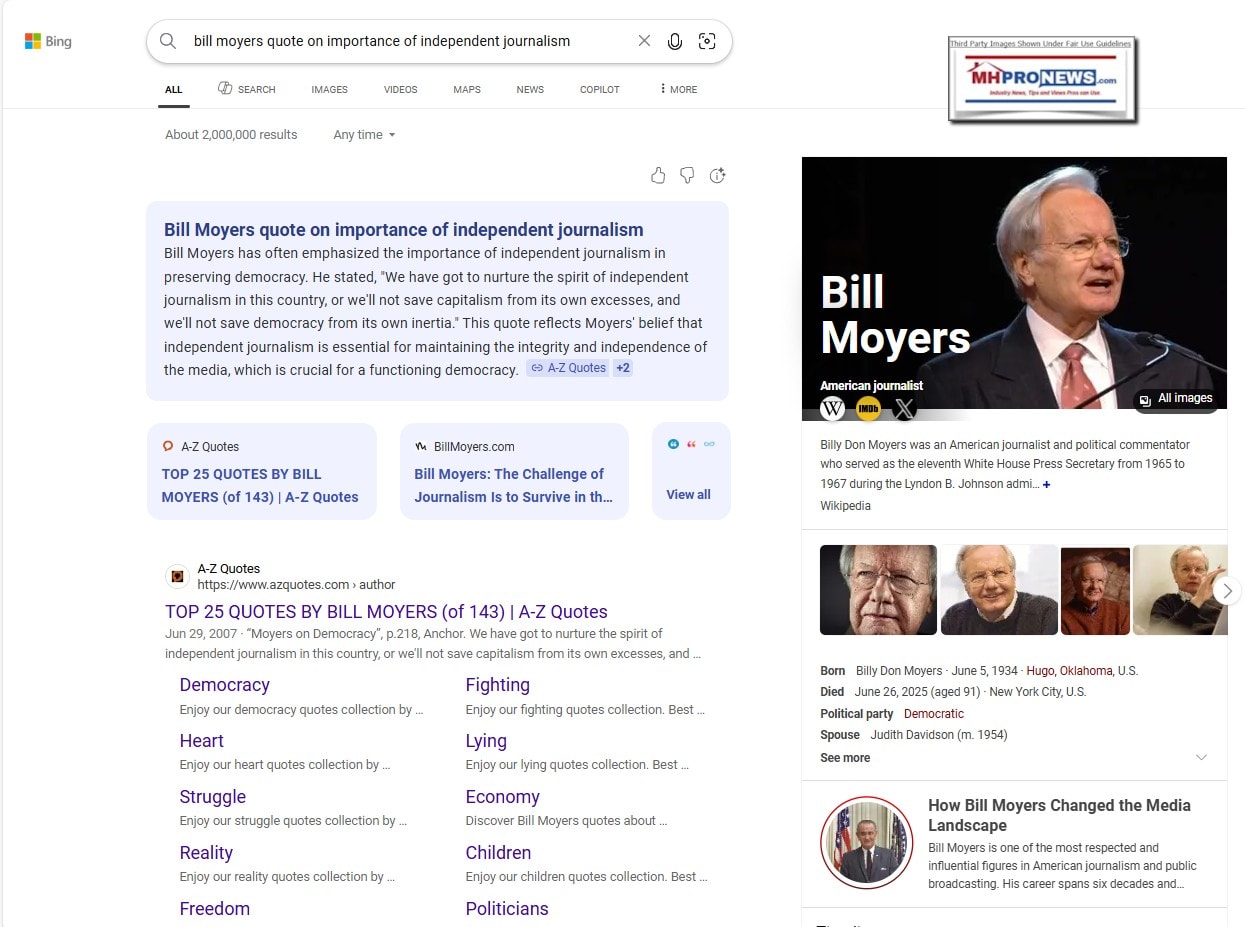Open All images for Bill Moyers
This screenshot has height=927, width=1245.
1175,399
